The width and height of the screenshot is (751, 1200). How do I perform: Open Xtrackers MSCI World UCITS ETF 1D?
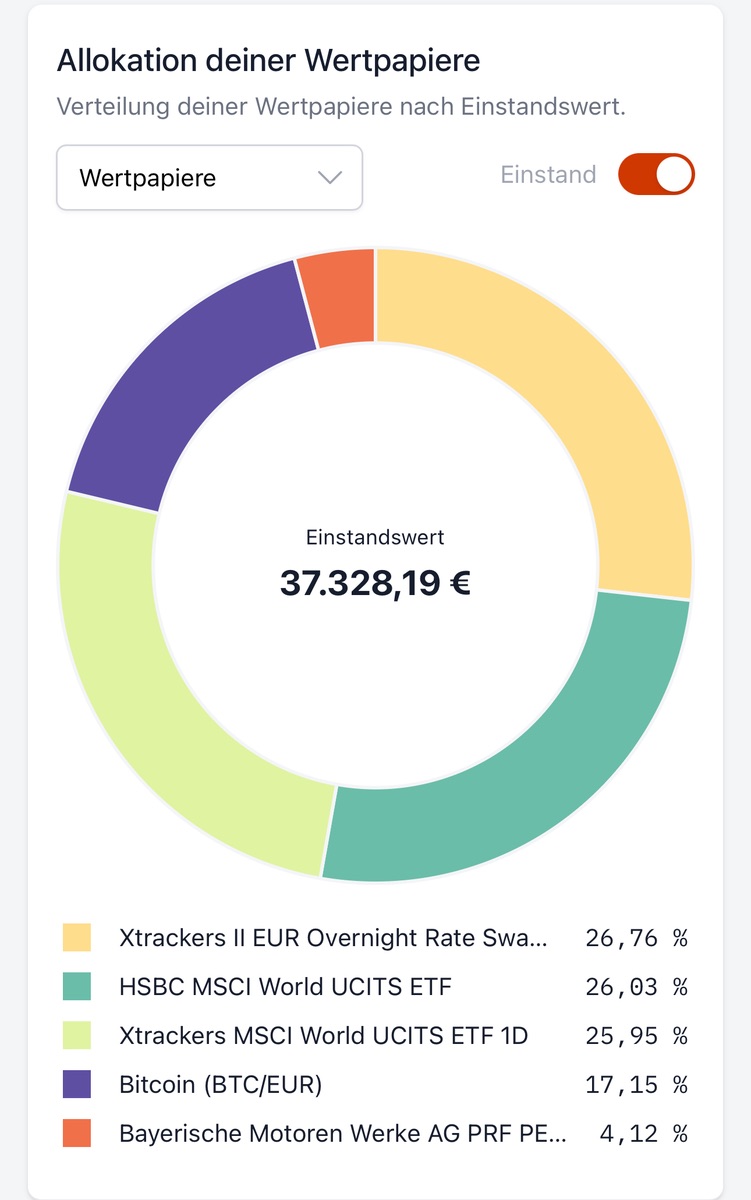click(x=323, y=1035)
